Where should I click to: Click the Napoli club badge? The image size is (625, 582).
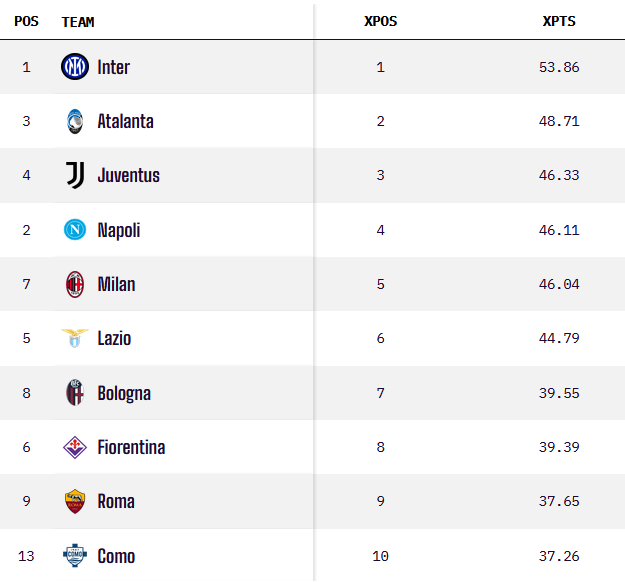75,230
